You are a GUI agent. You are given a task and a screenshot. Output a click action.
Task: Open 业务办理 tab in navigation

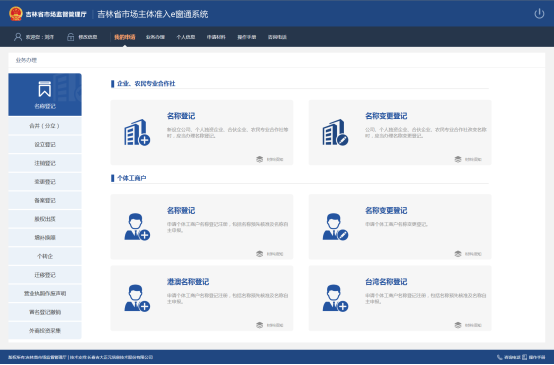tap(155, 37)
